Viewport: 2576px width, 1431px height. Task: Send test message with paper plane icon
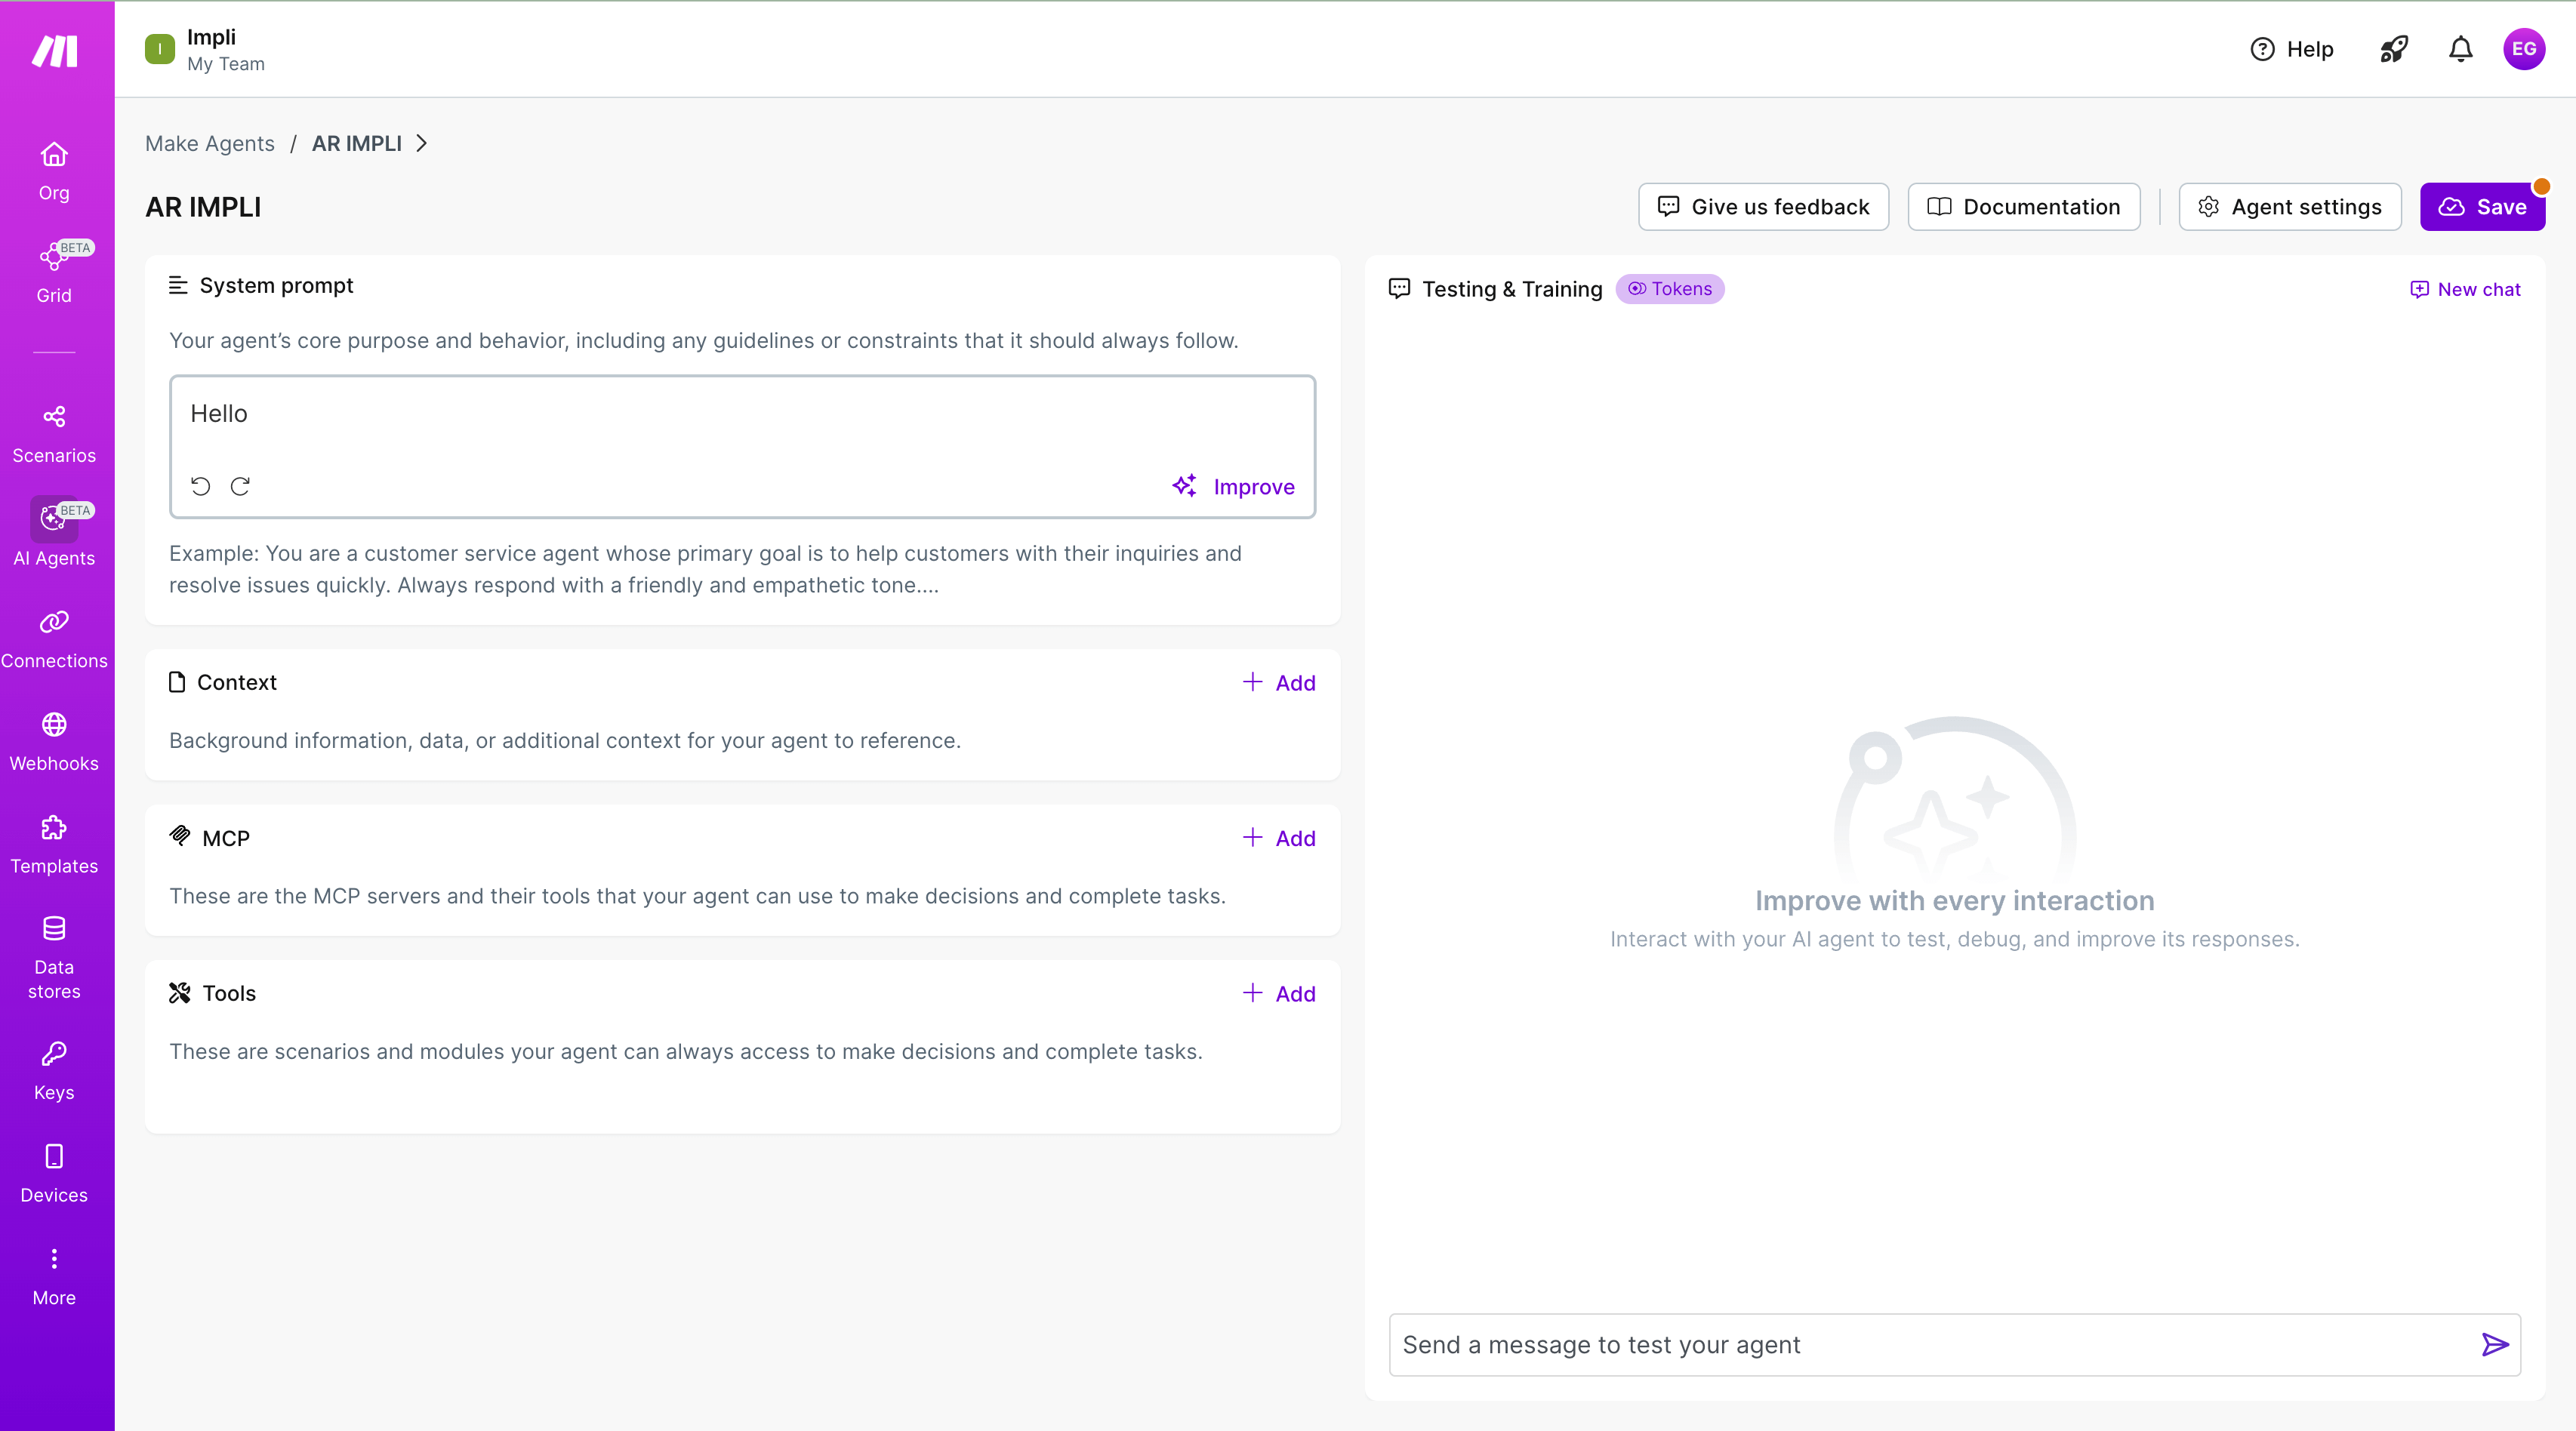point(2494,1344)
